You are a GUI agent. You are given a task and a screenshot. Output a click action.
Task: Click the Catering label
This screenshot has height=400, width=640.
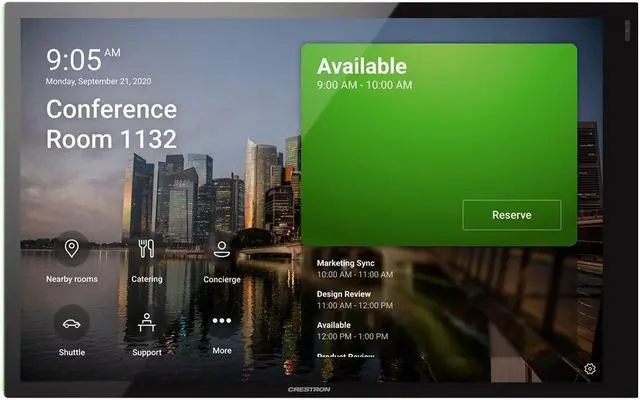pos(147,279)
